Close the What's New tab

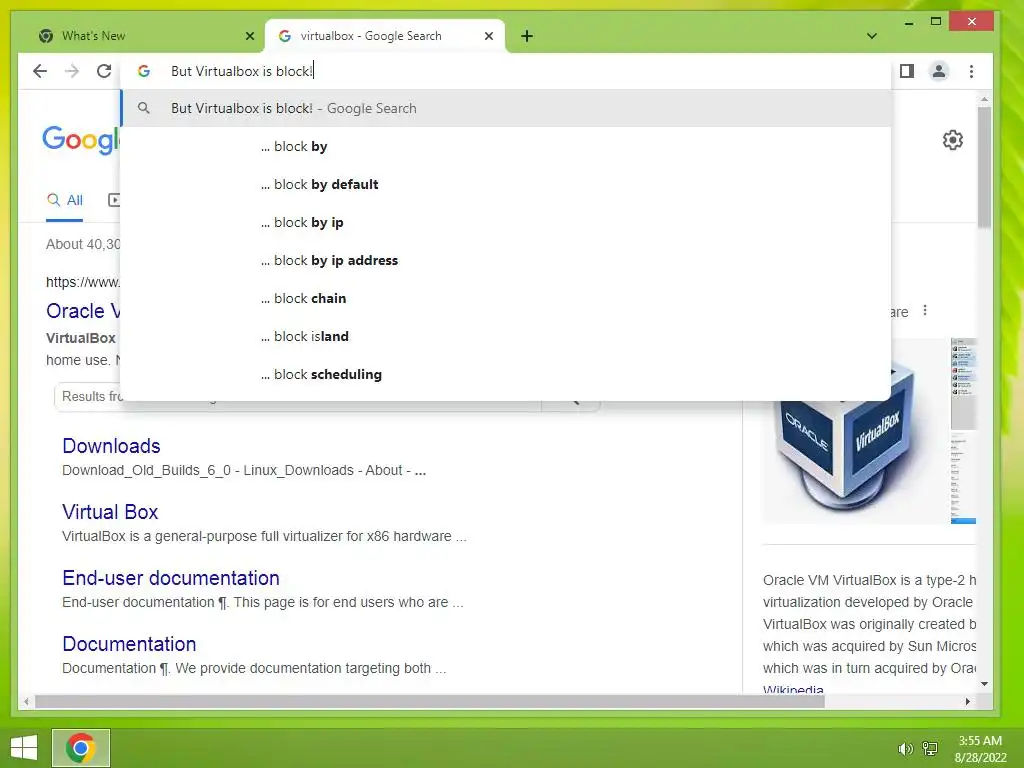(x=249, y=36)
